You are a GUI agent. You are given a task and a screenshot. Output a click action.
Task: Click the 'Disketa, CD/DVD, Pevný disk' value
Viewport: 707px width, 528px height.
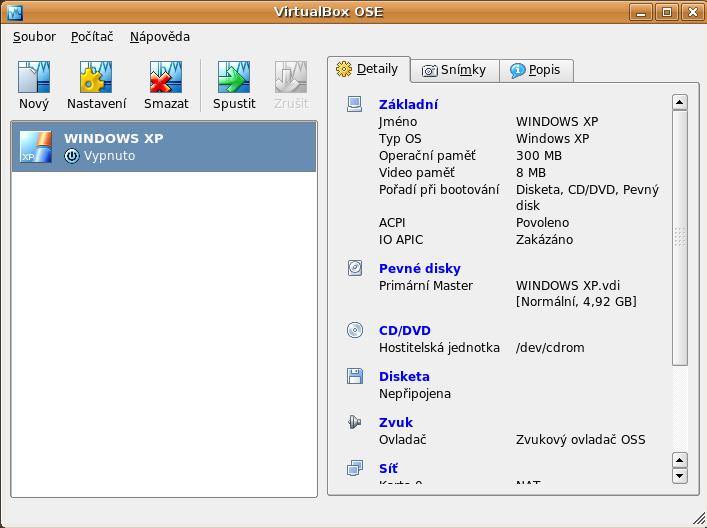point(588,197)
